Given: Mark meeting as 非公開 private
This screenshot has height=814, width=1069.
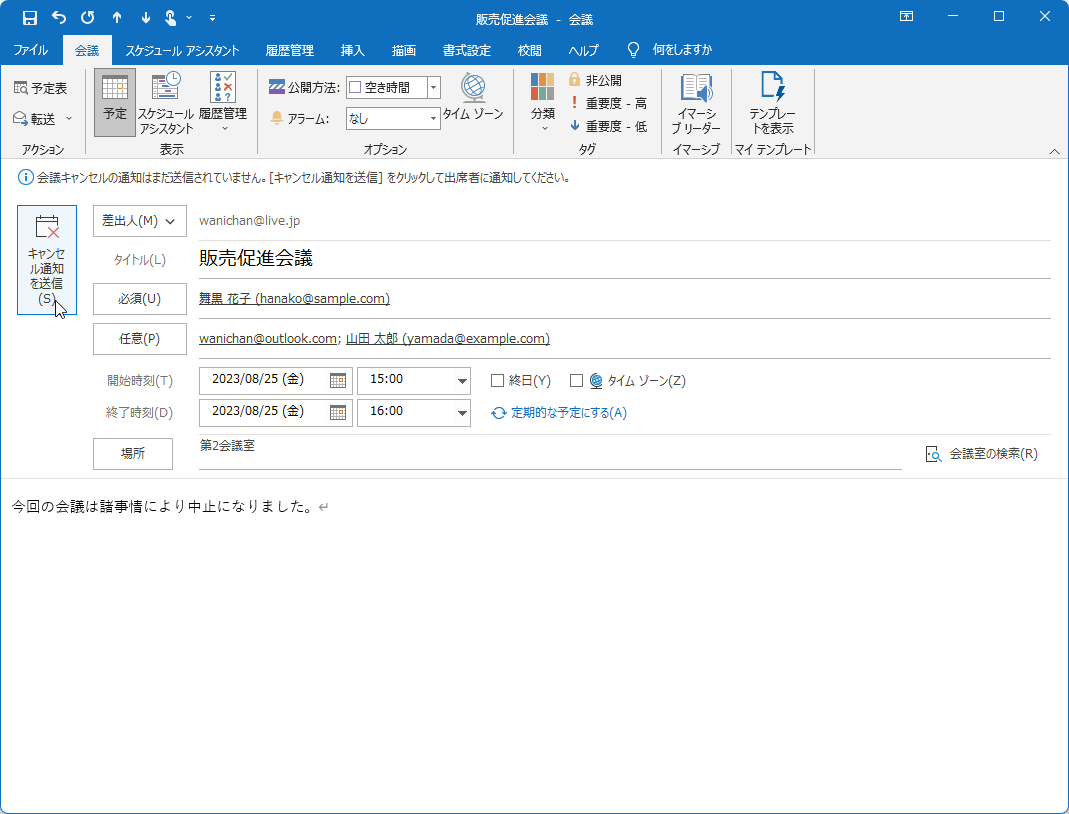Looking at the screenshot, I should point(595,80).
